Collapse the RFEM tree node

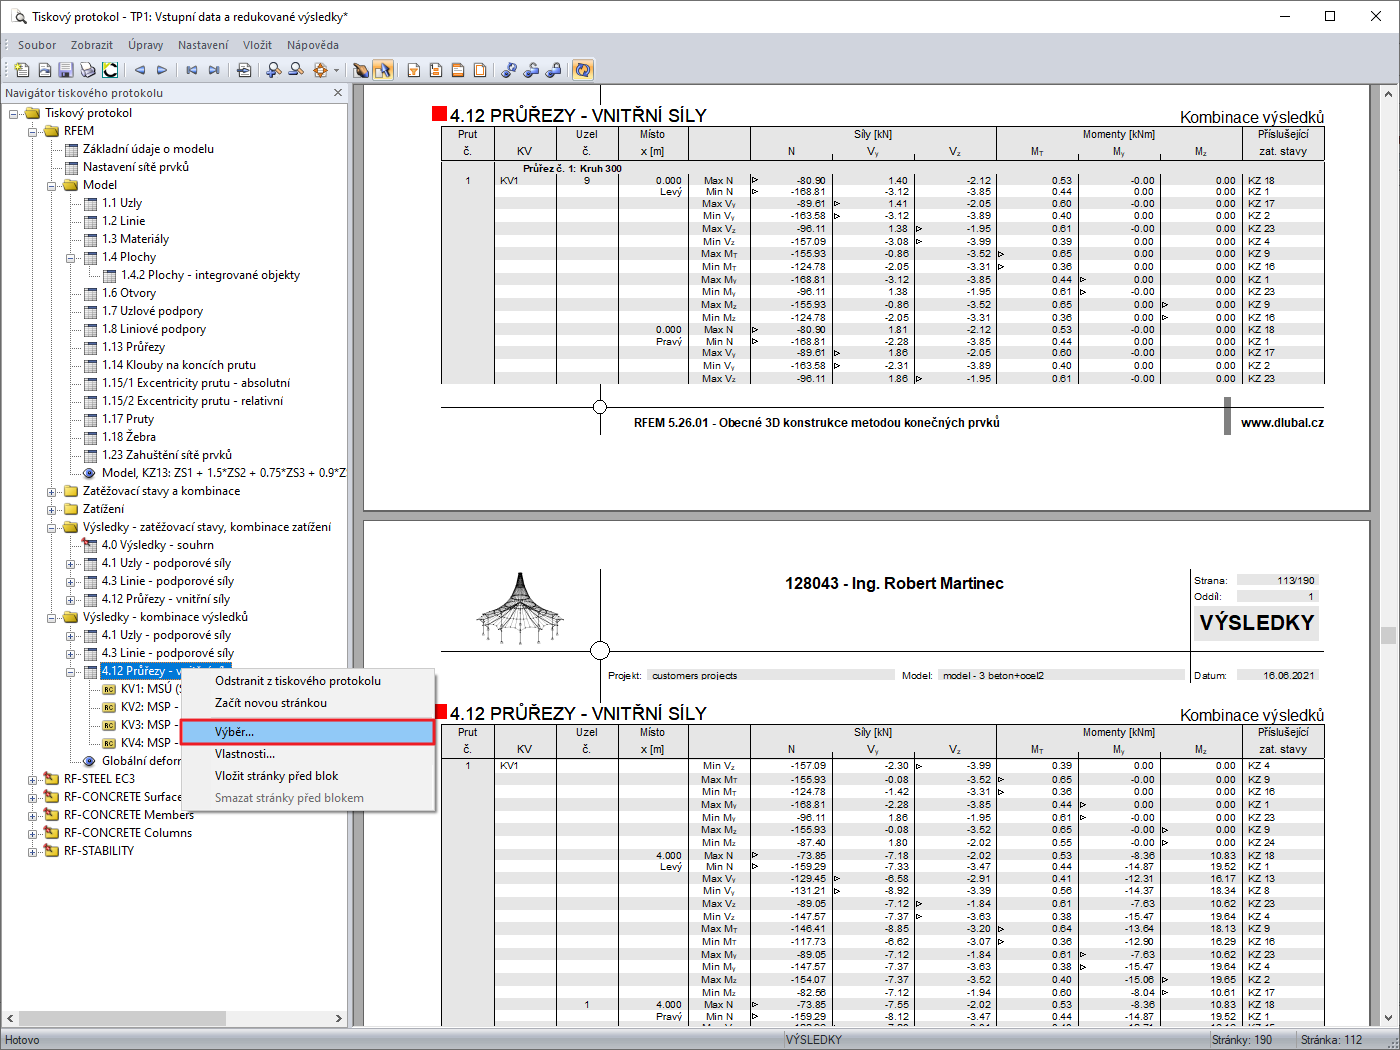[x=33, y=131]
